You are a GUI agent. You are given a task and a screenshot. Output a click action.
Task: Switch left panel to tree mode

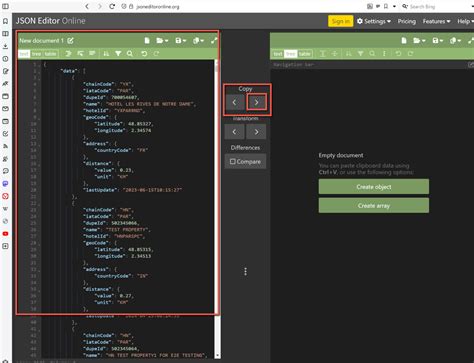tap(36, 54)
